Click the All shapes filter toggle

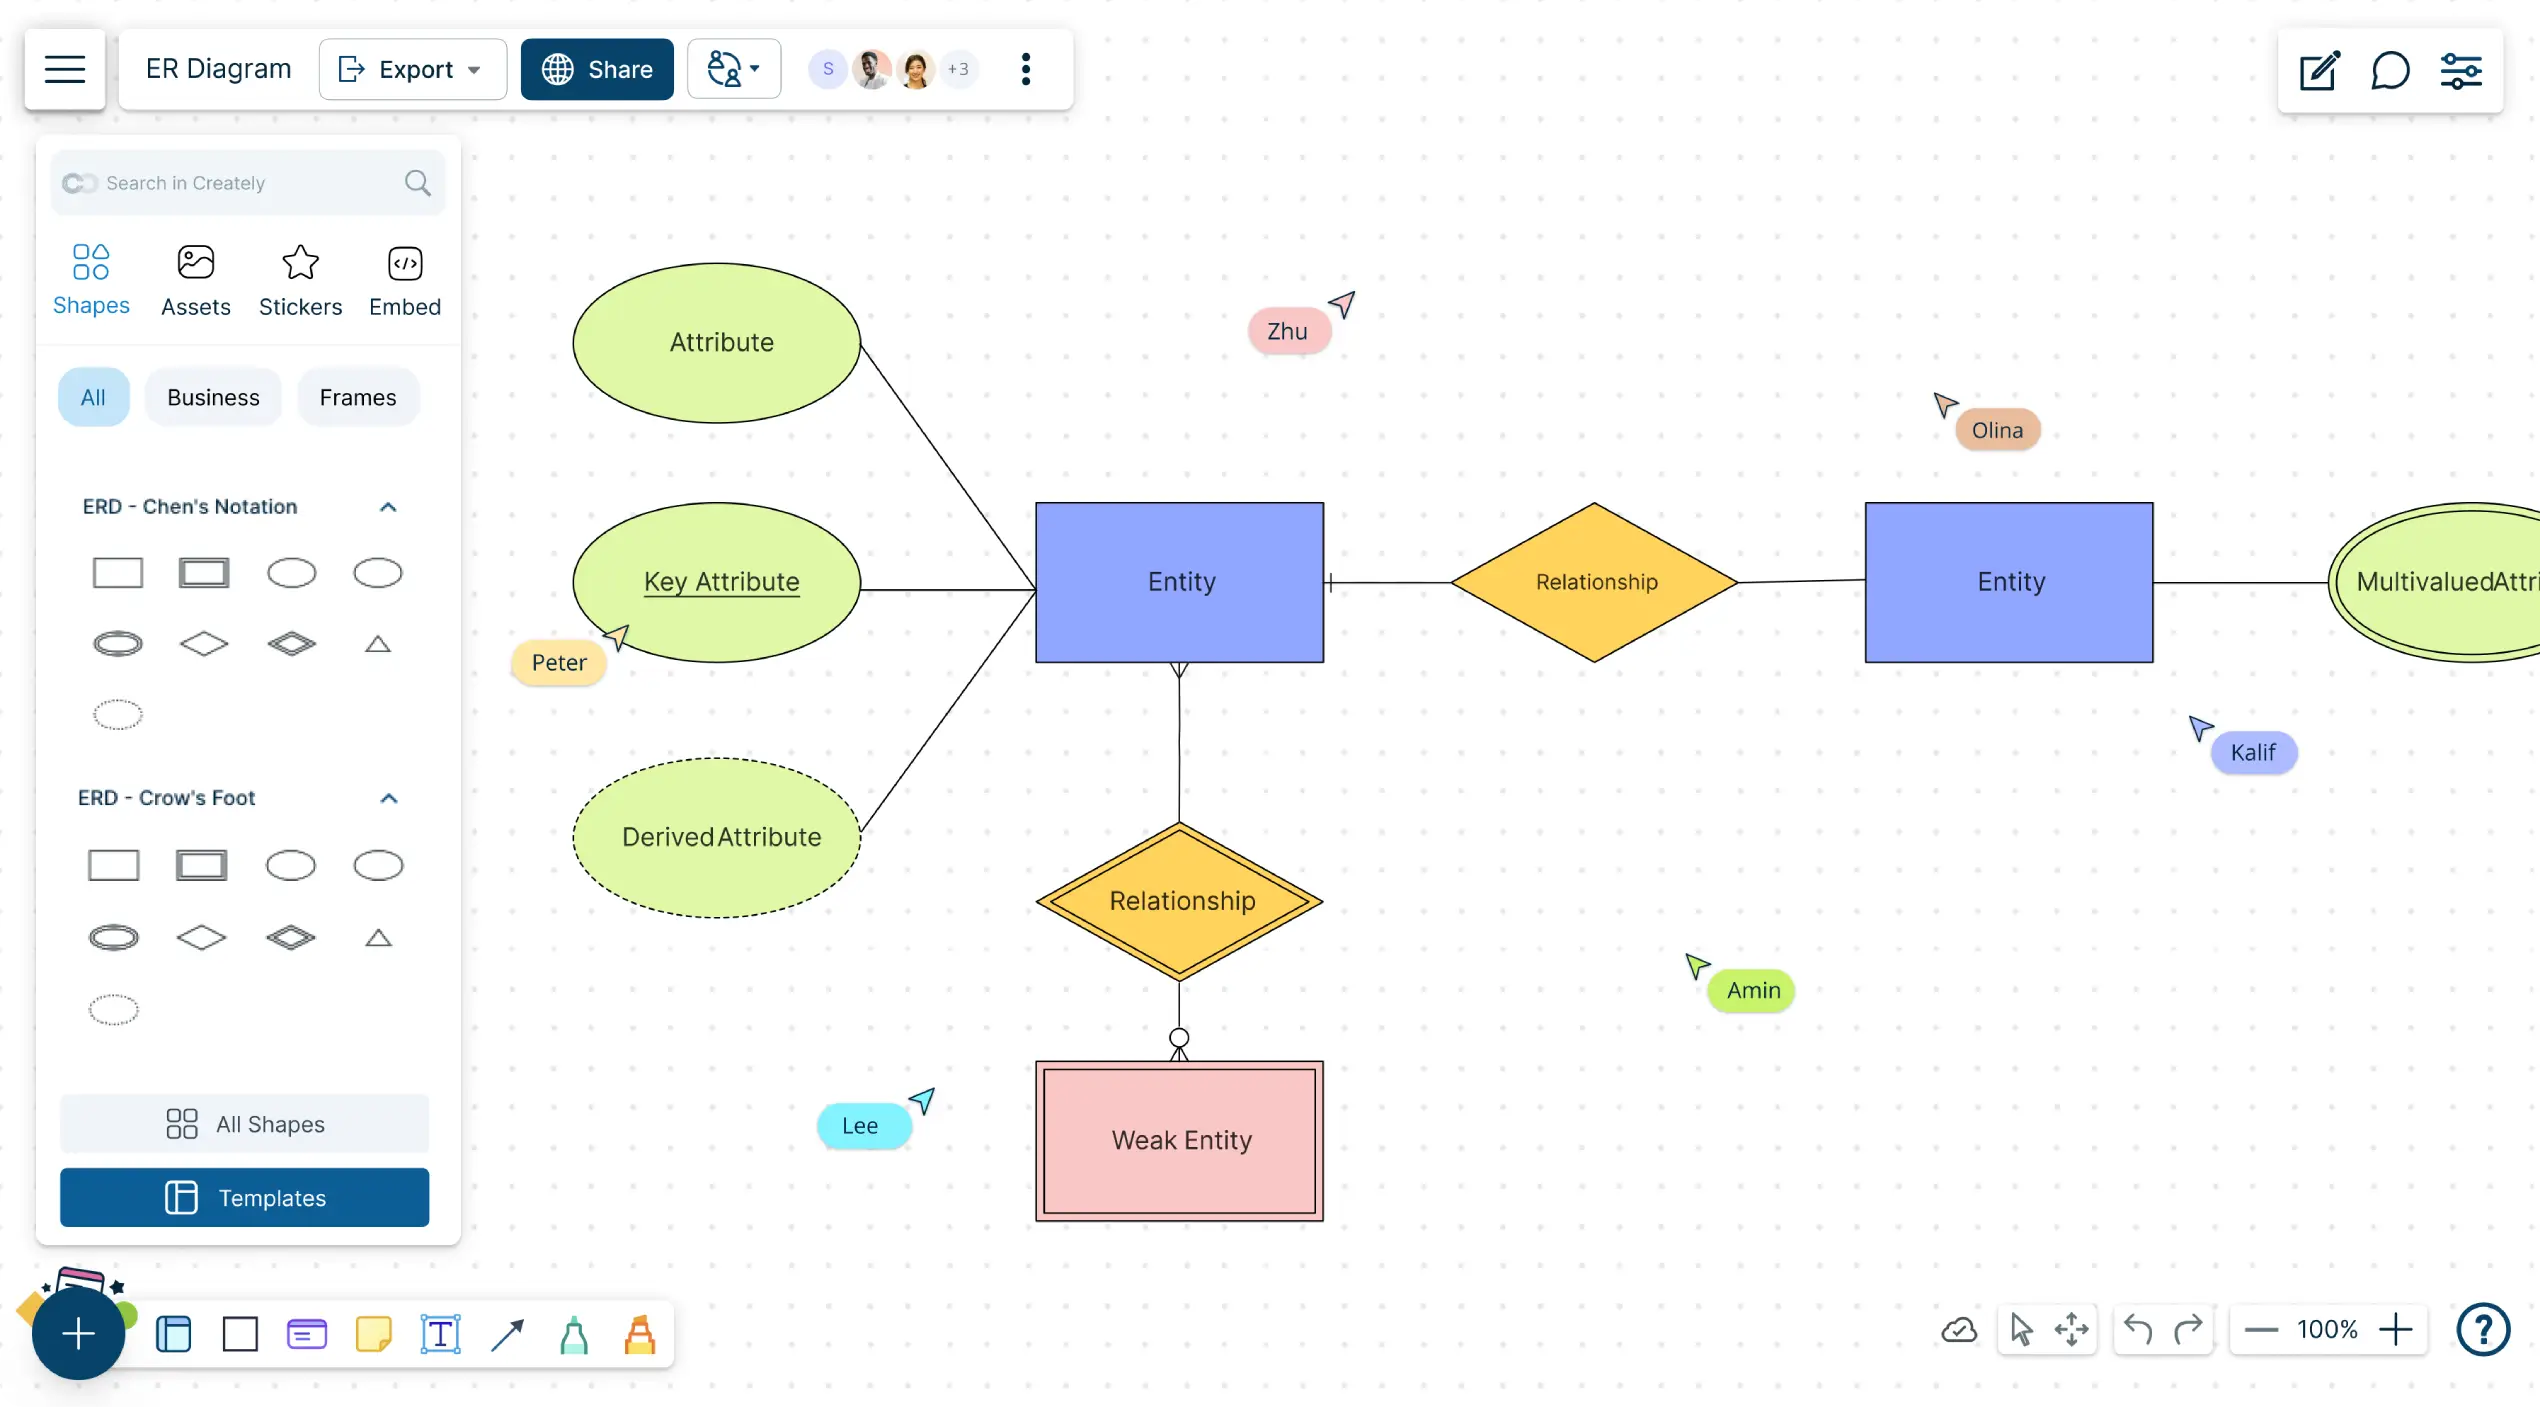(x=94, y=397)
